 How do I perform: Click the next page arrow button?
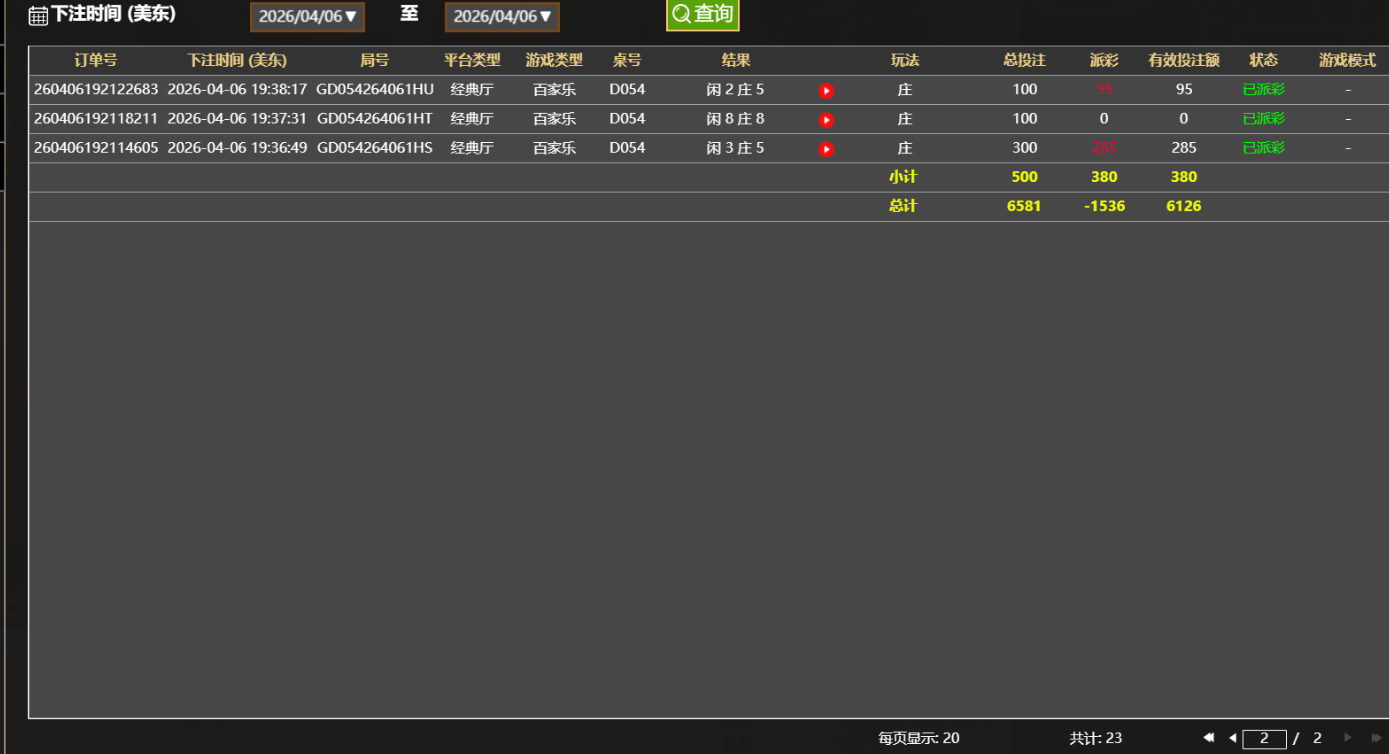point(1346,738)
